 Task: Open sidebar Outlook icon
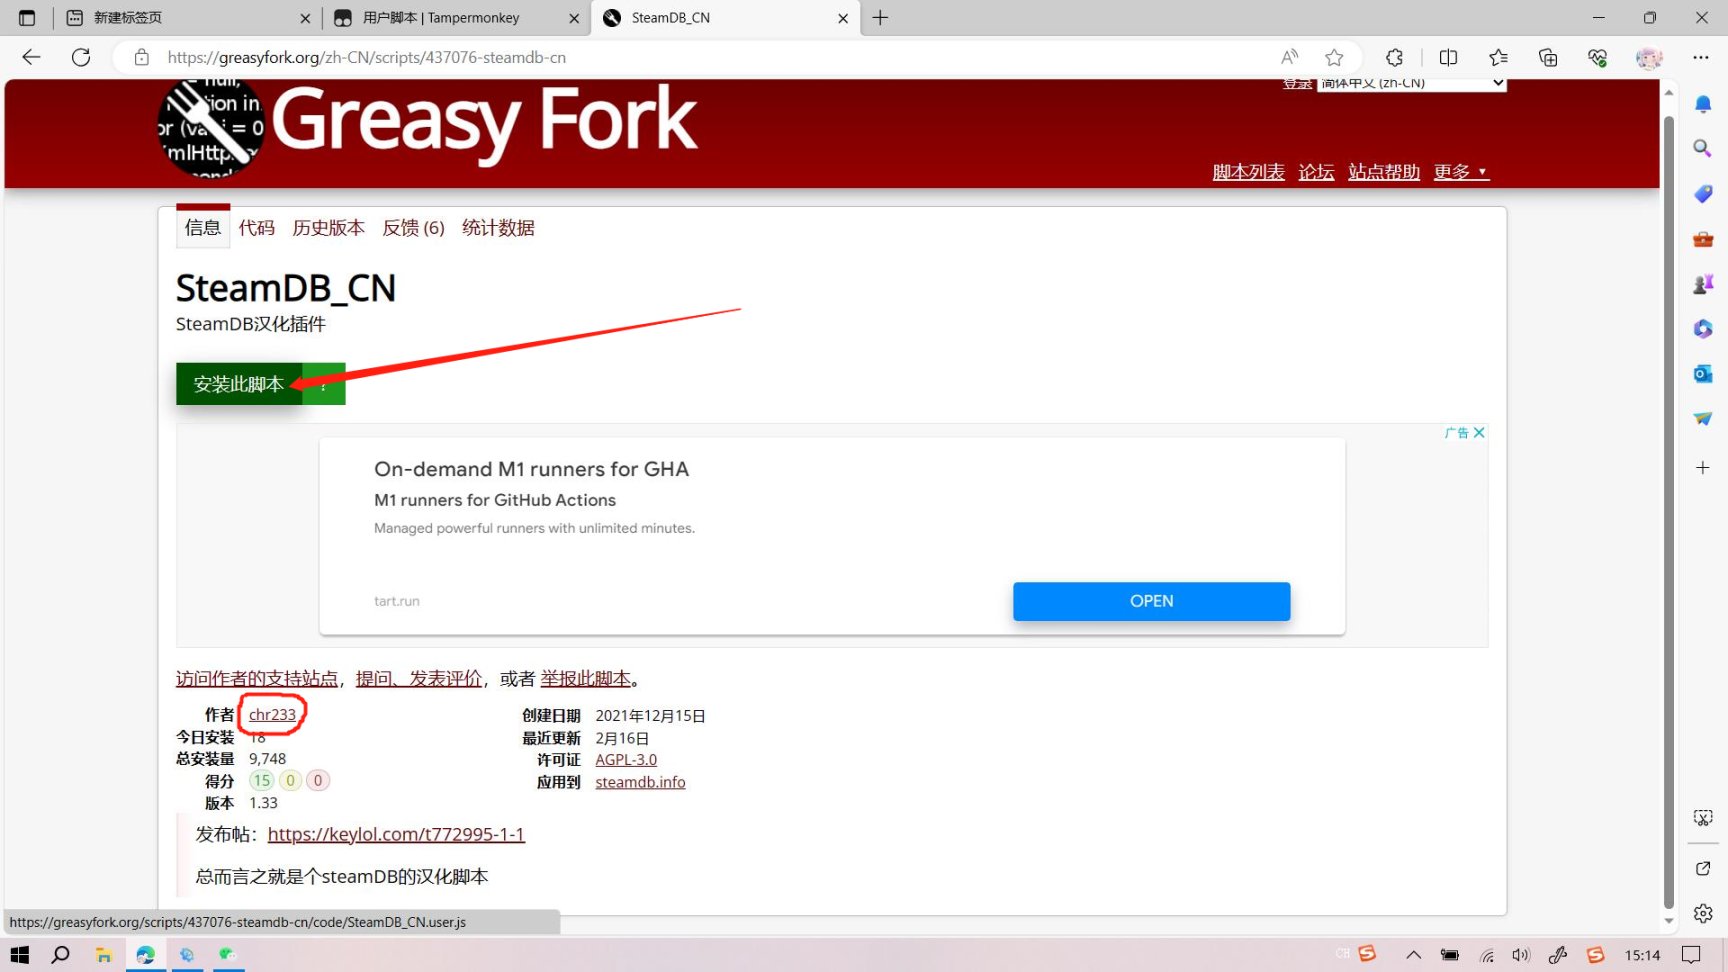click(1703, 374)
